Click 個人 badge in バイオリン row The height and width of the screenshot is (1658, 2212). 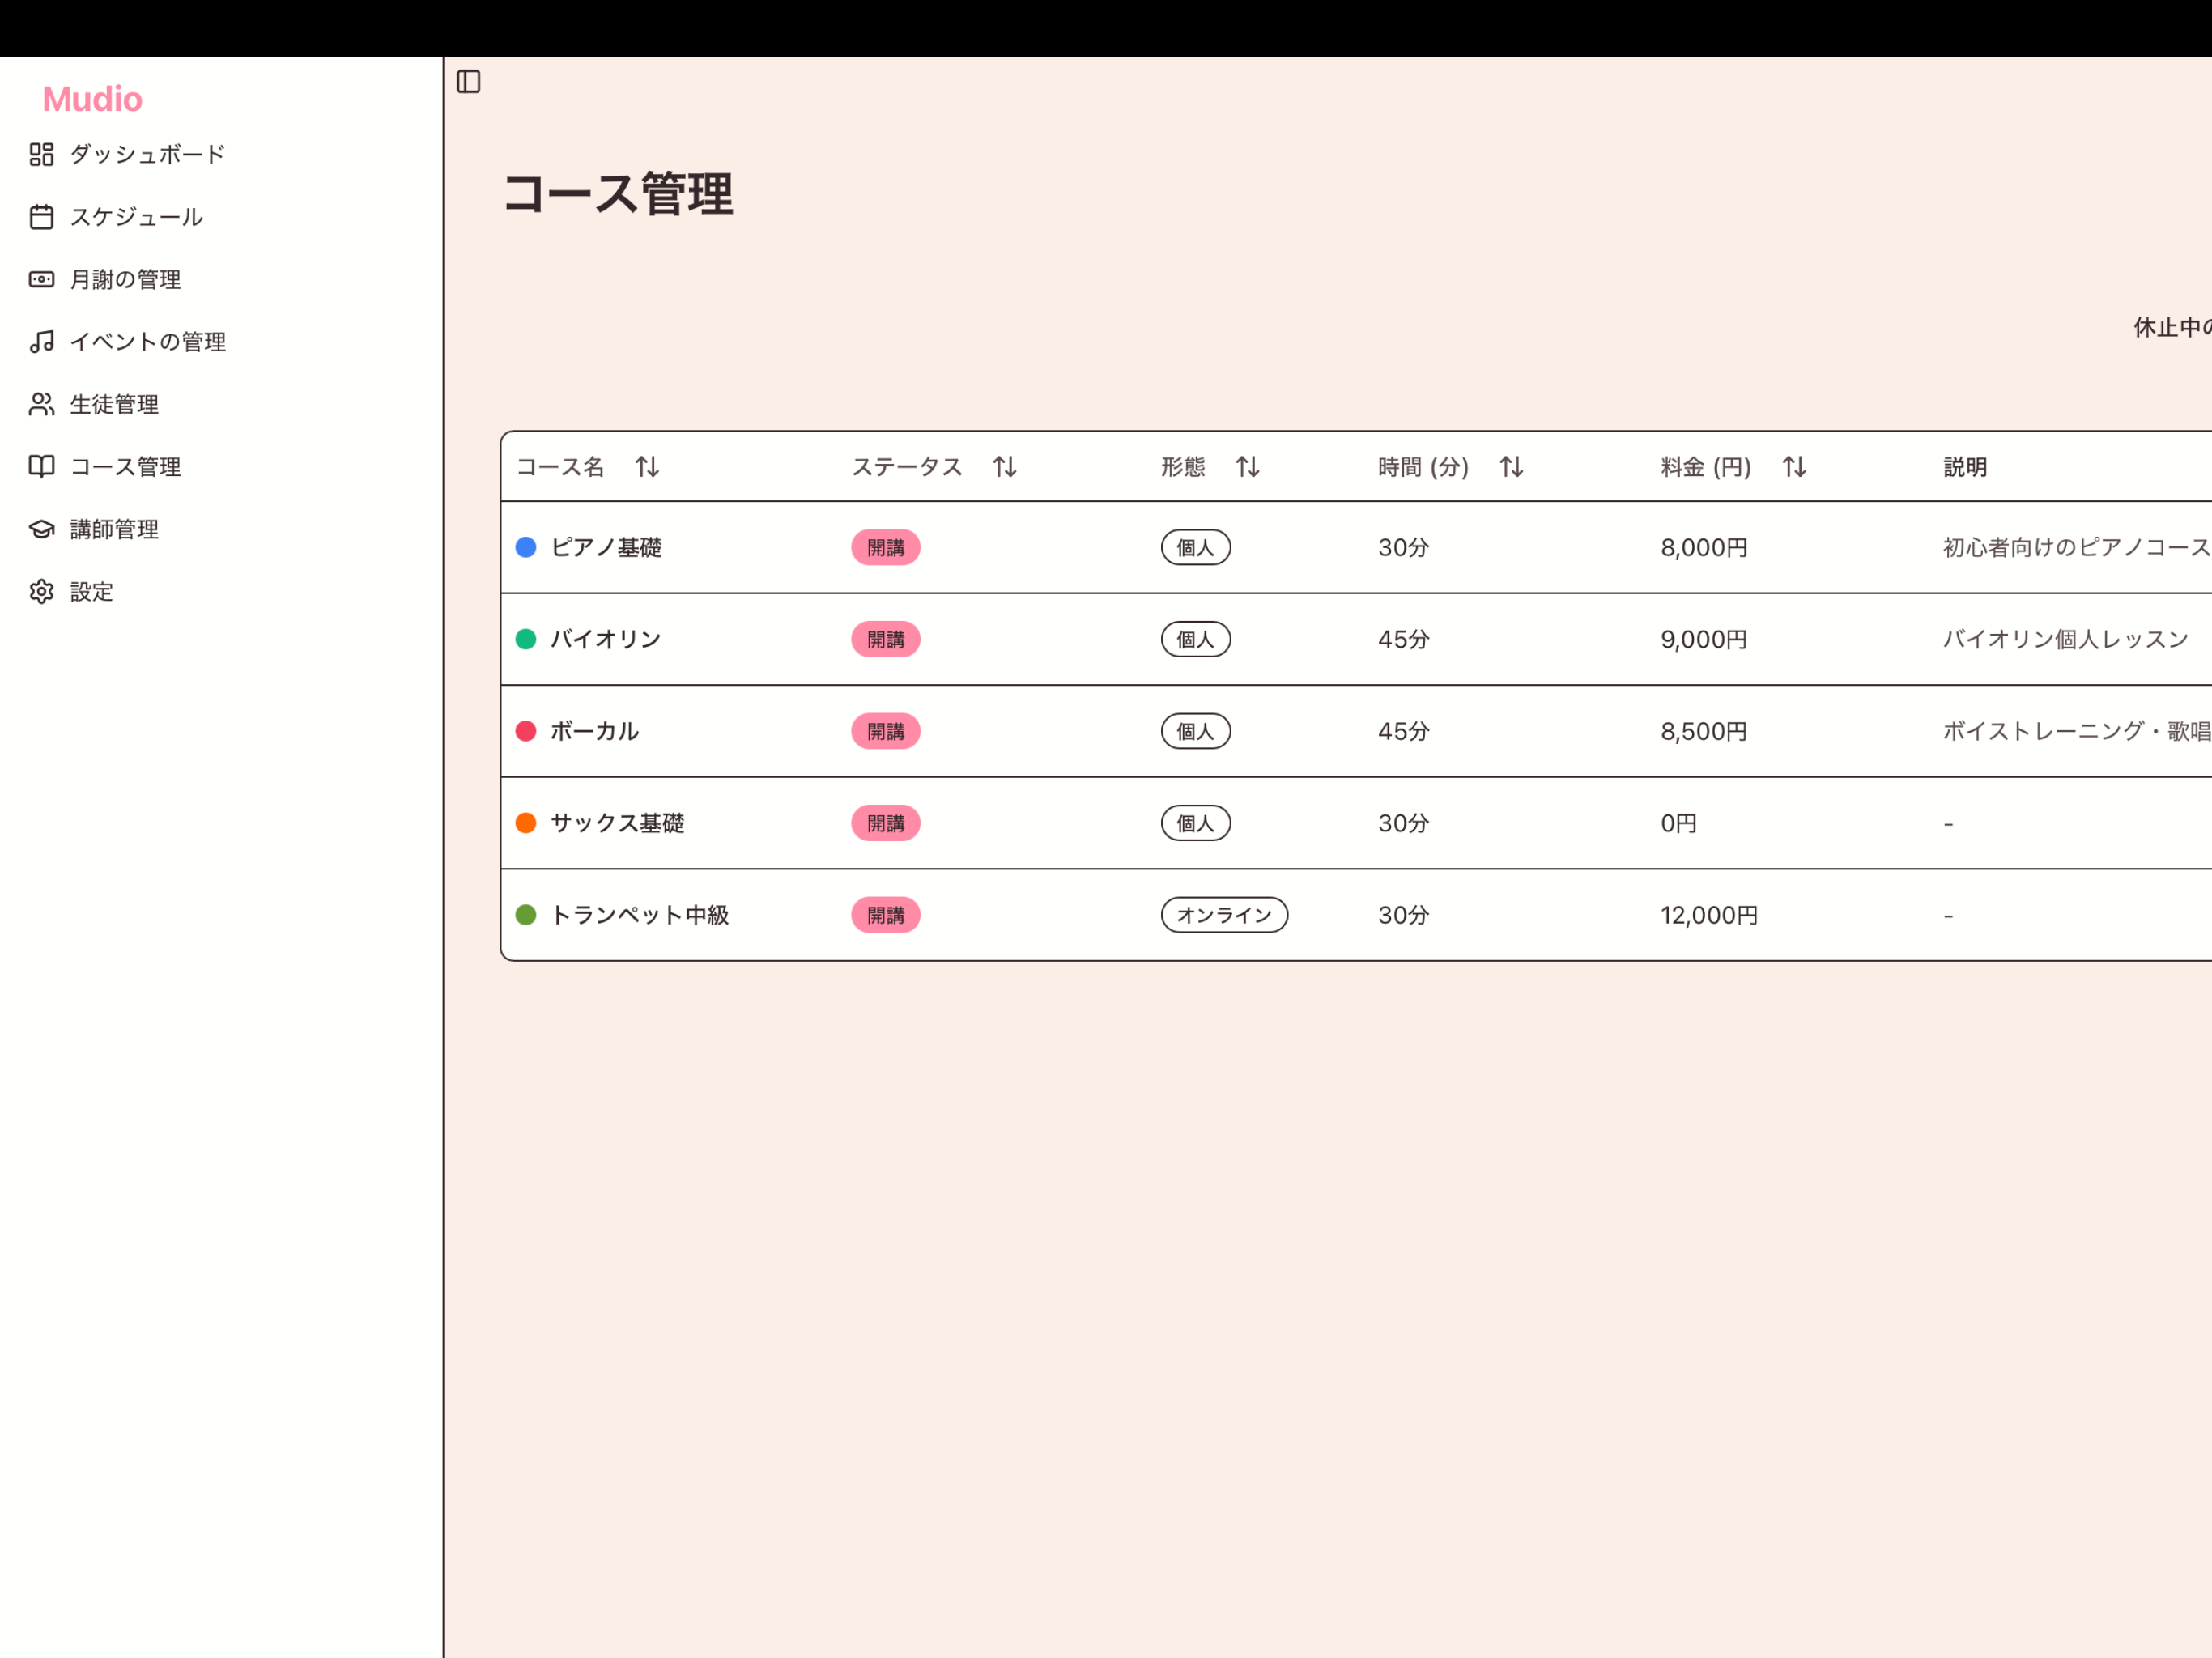[1196, 639]
